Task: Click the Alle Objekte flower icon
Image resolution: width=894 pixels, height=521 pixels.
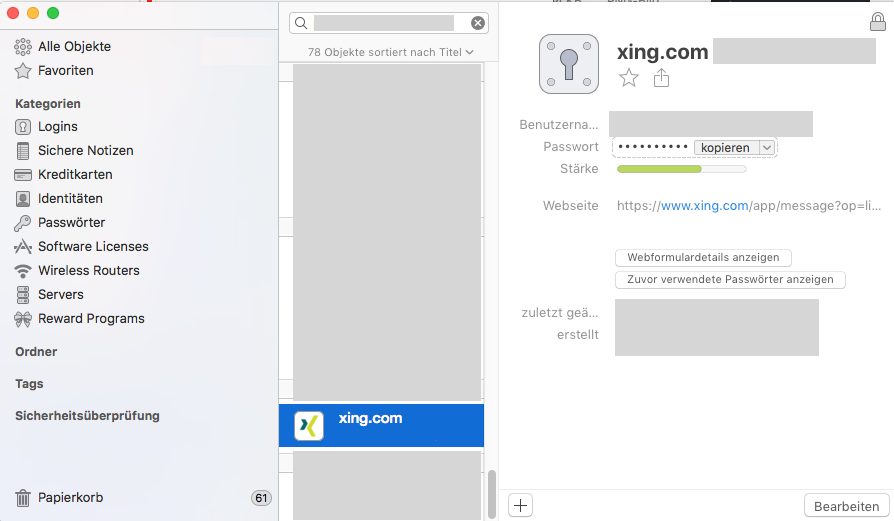Action: (x=23, y=47)
